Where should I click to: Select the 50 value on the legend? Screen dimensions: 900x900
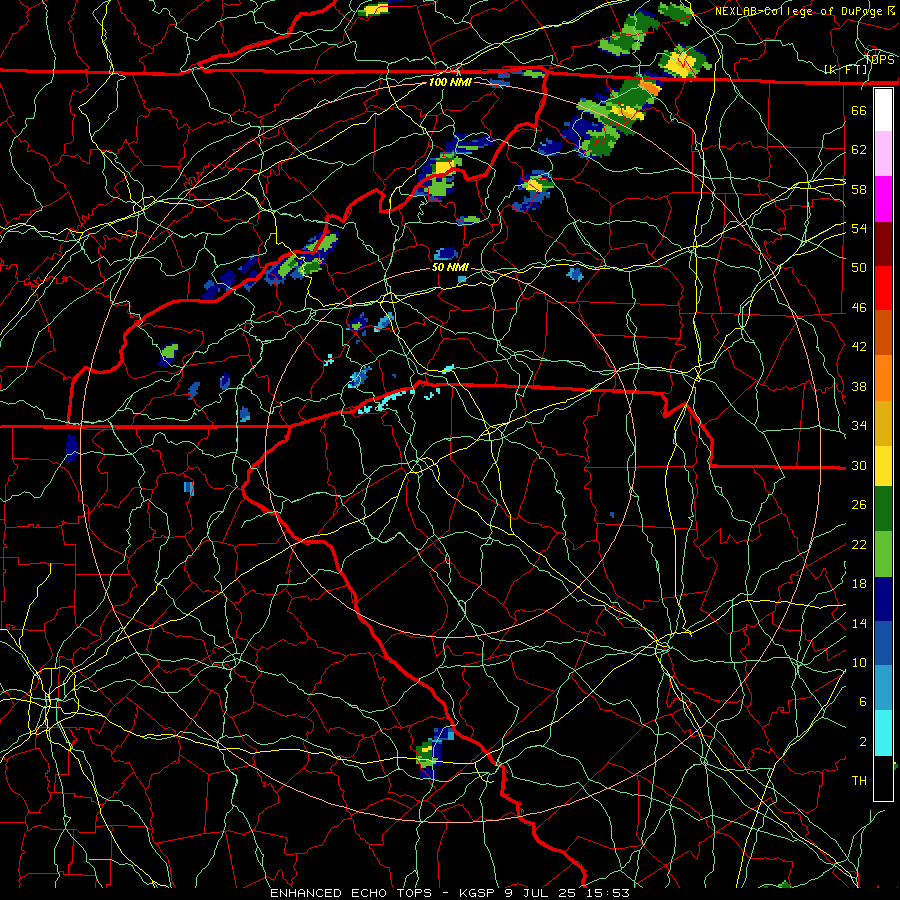pyautogui.click(x=859, y=268)
